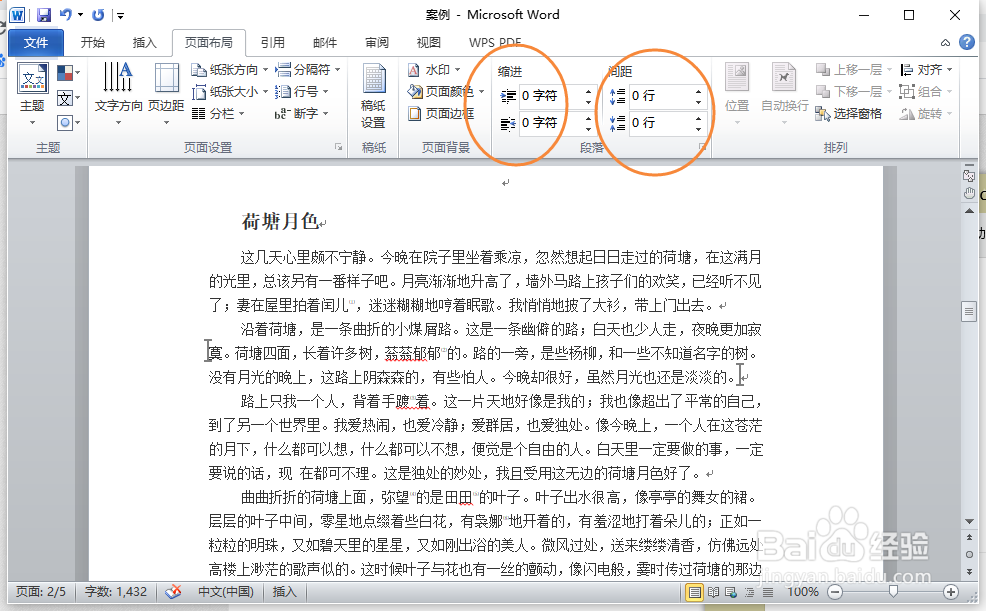Click the Save icon in quick access toolbar
The width and height of the screenshot is (986, 611).
(43, 14)
